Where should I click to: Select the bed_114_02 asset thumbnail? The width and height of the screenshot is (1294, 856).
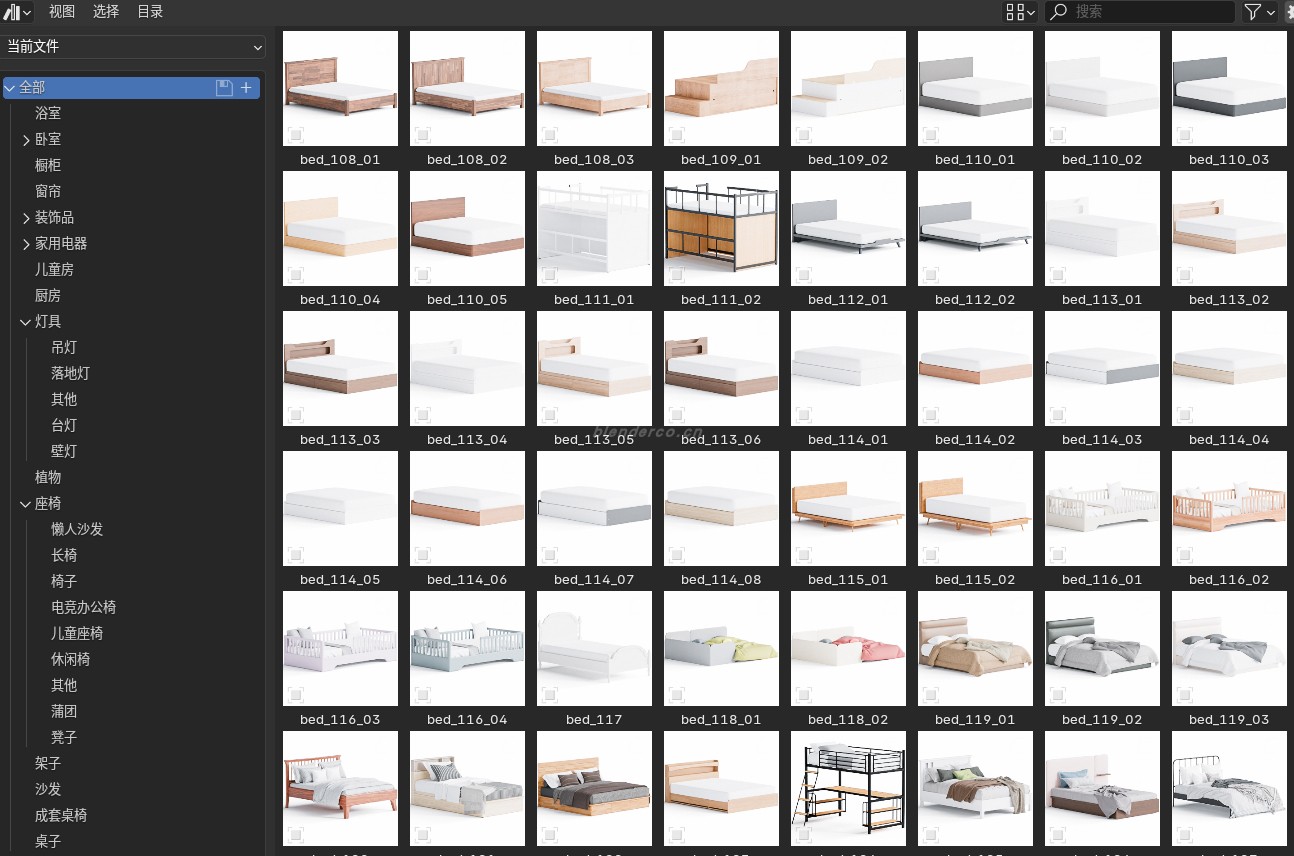tap(975, 368)
